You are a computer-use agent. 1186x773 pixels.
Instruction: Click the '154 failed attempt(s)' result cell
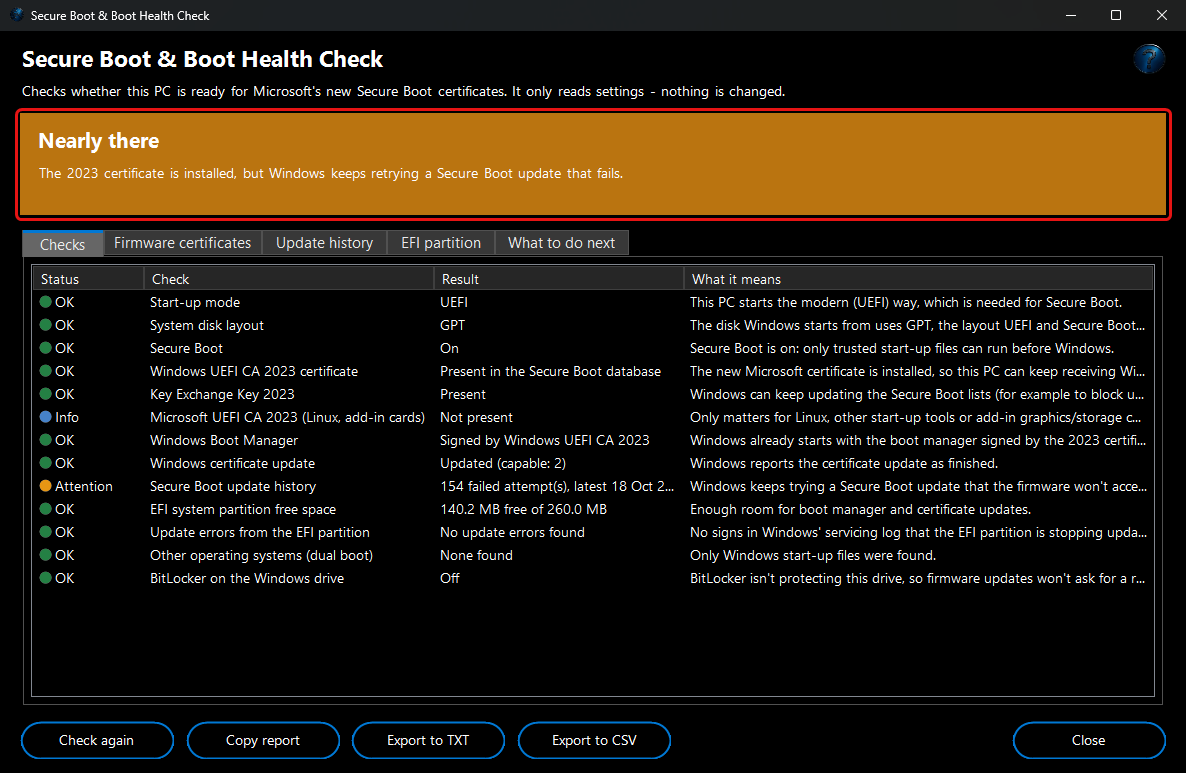coord(557,486)
